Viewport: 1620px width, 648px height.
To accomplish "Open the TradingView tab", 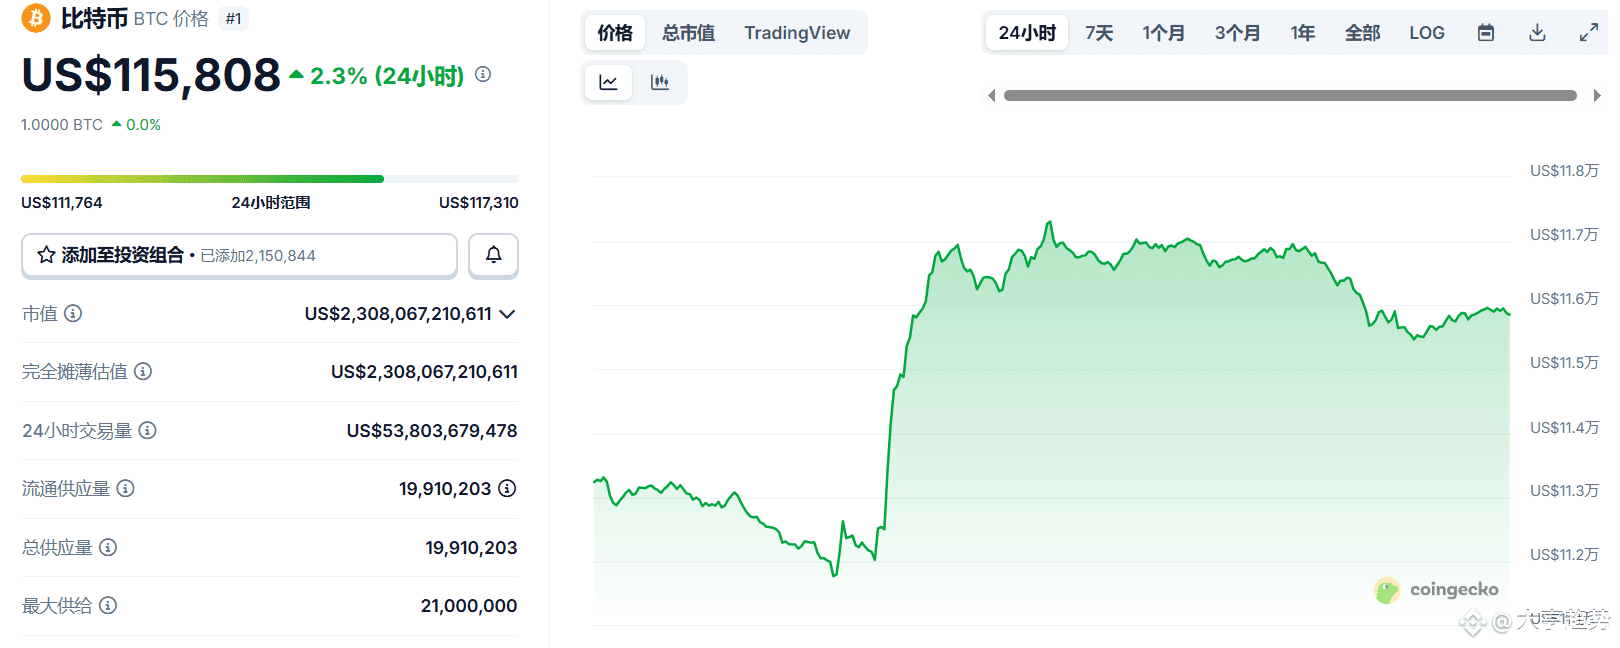I will [x=797, y=33].
